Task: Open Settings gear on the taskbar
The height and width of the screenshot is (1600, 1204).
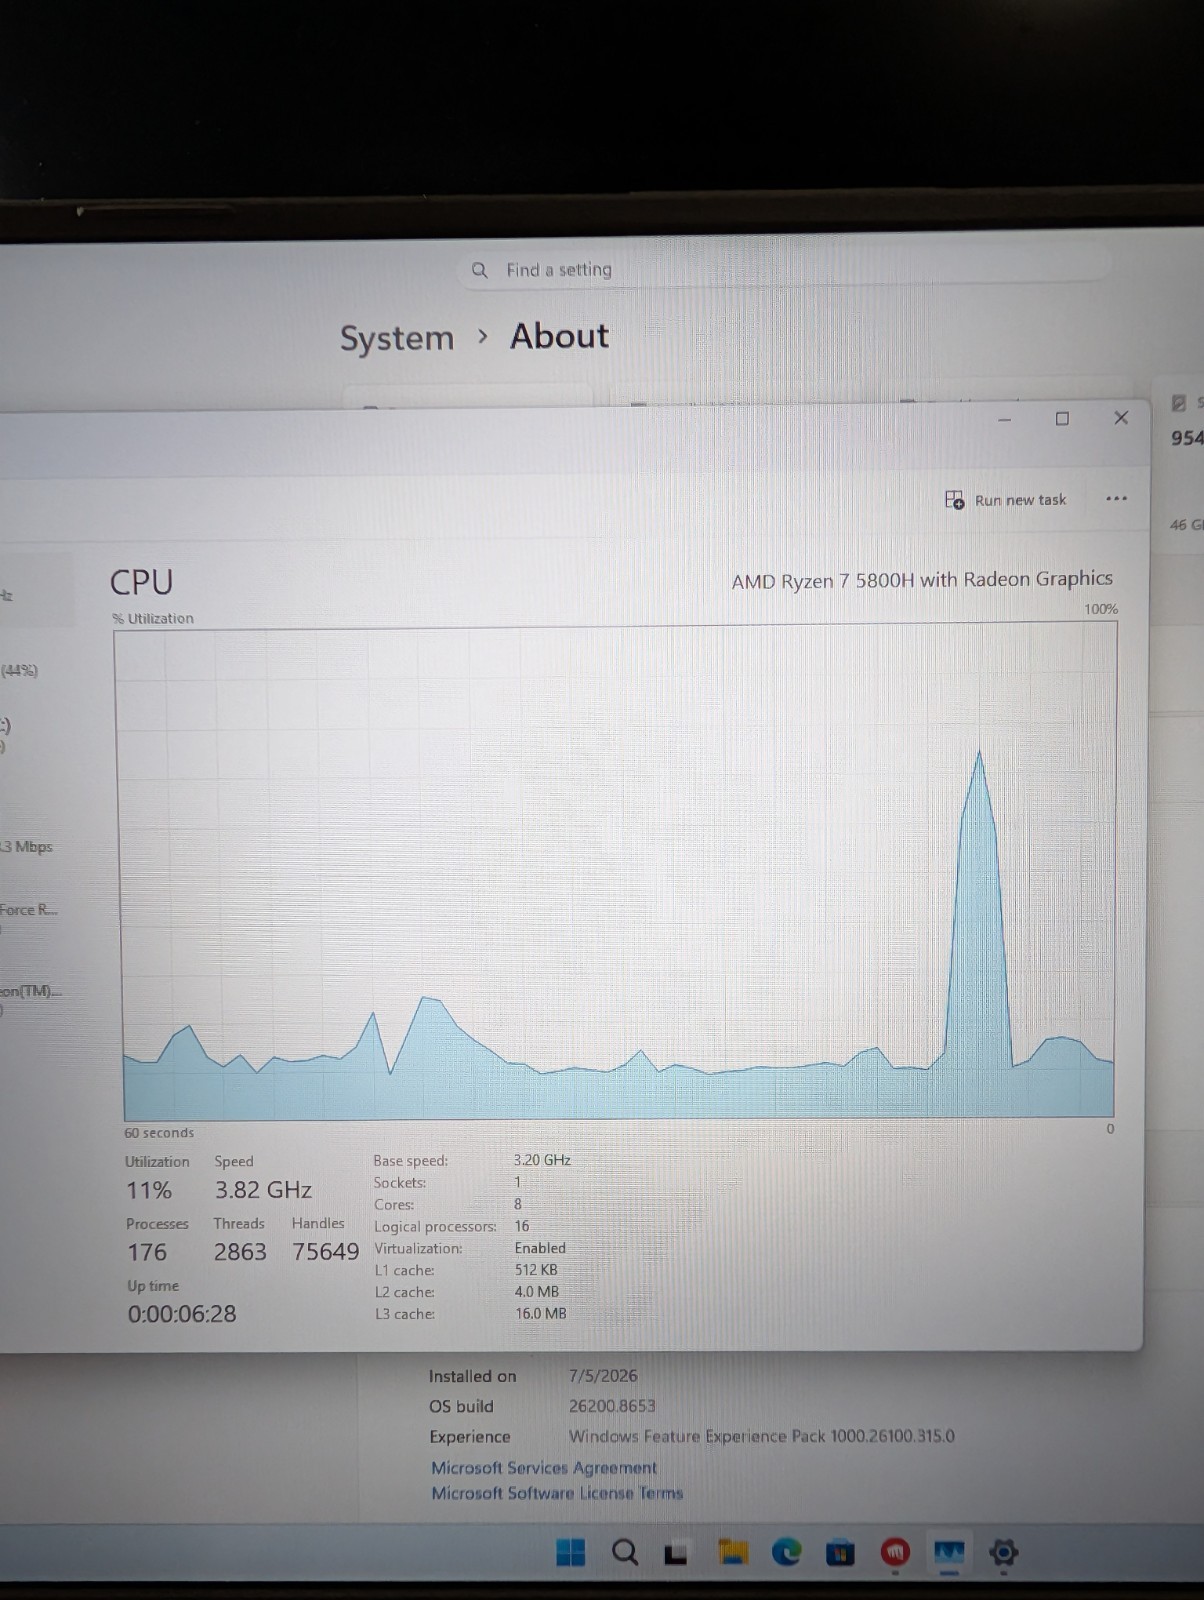Action: [x=1003, y=1552]
